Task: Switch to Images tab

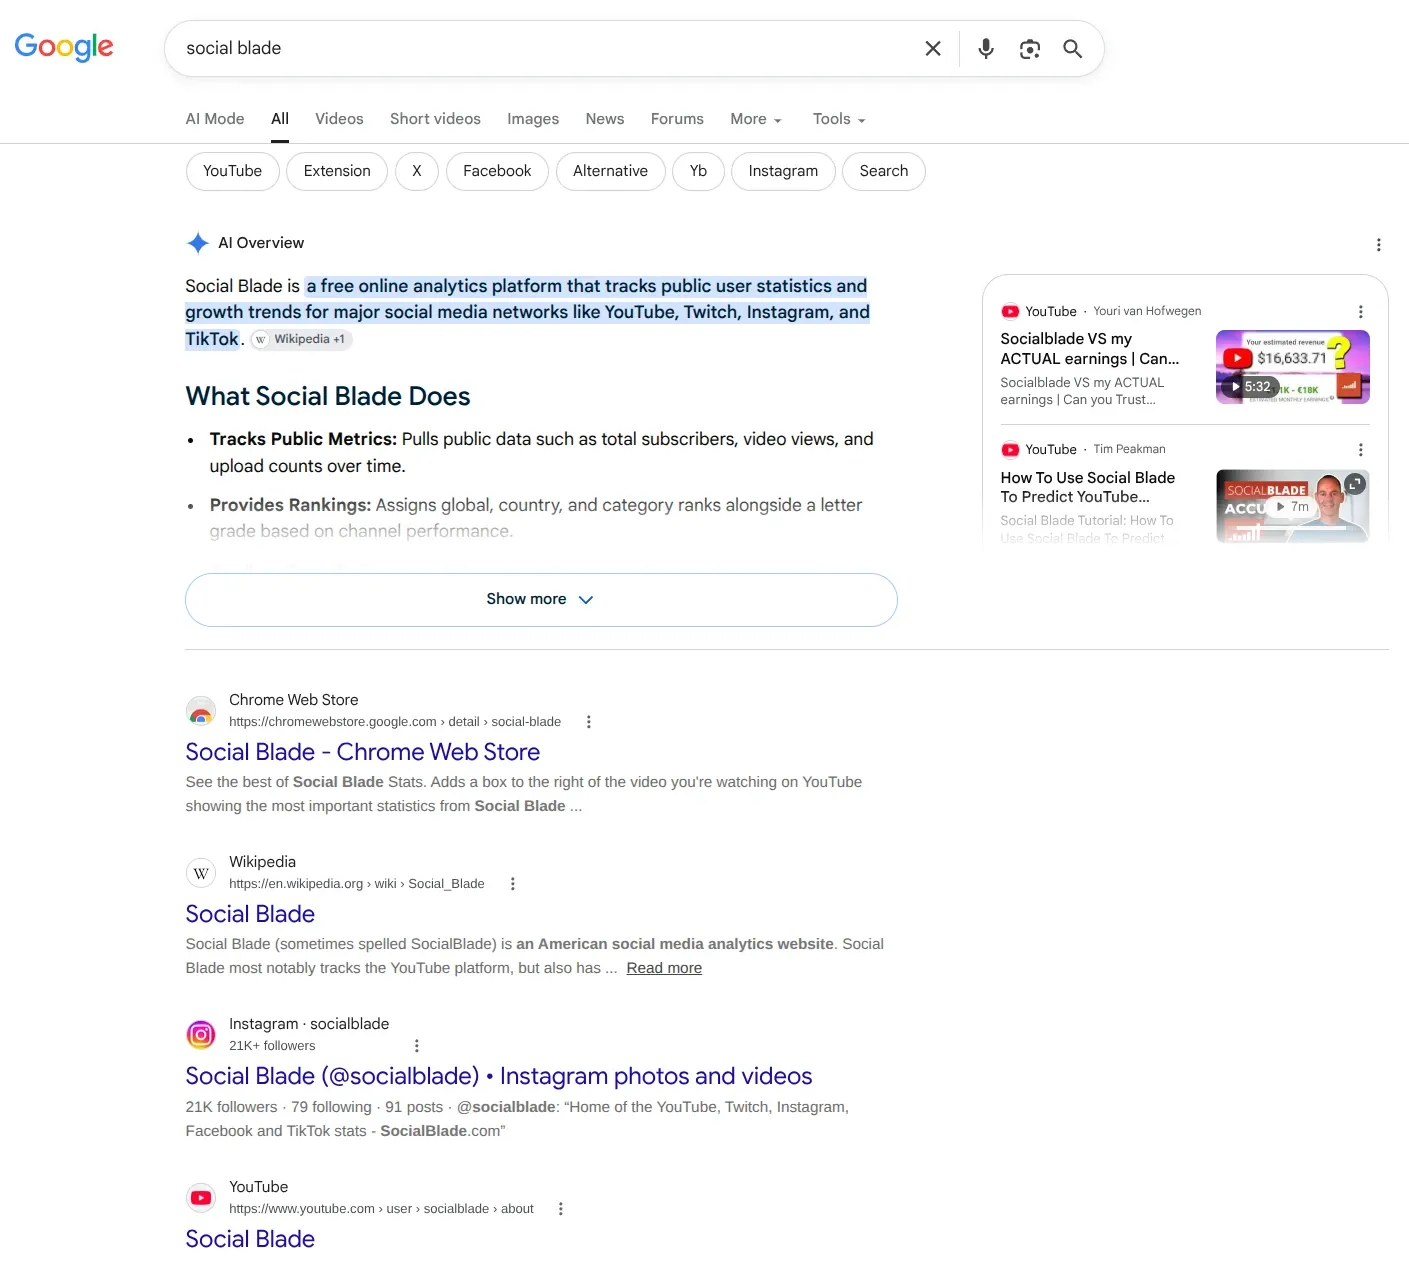Action: (533, 119)
